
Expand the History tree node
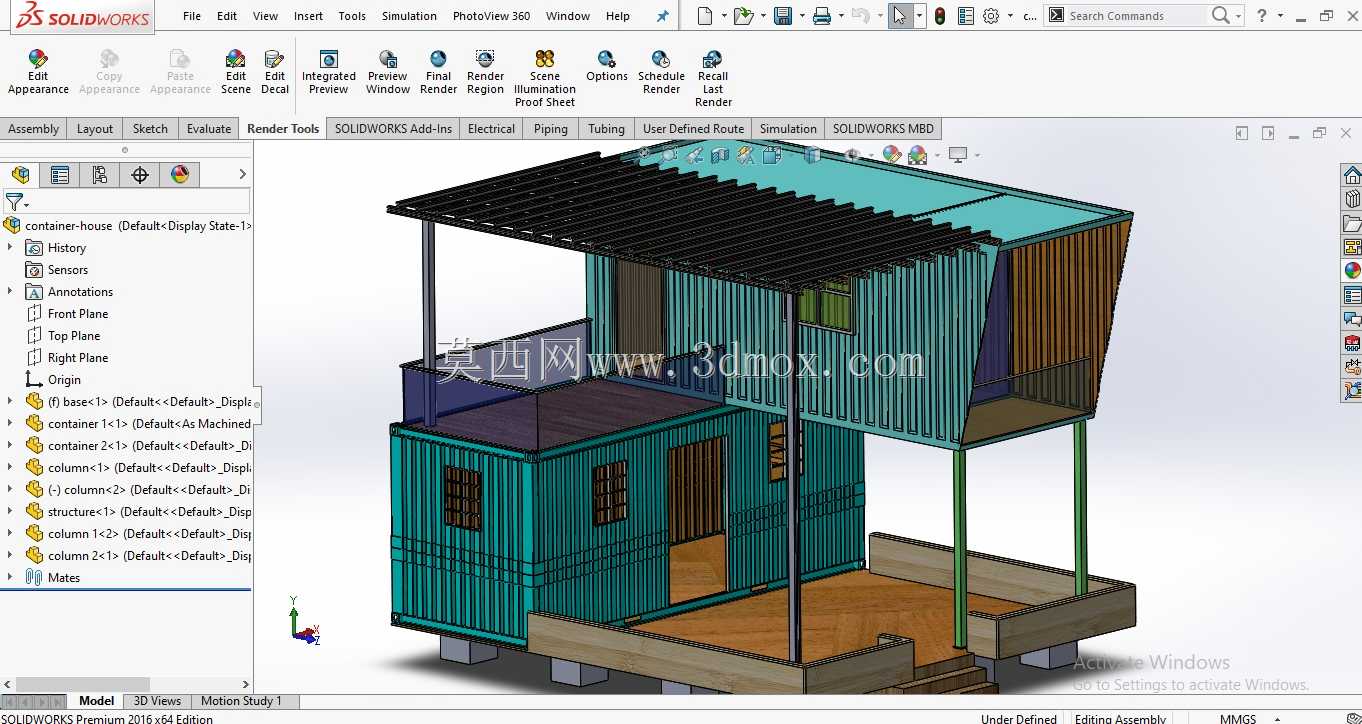(x=10, y=247)
